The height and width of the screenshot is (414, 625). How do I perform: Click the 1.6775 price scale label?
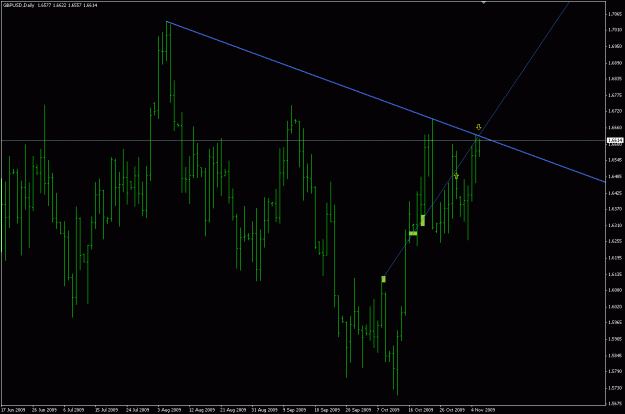(x=615, y=95)
